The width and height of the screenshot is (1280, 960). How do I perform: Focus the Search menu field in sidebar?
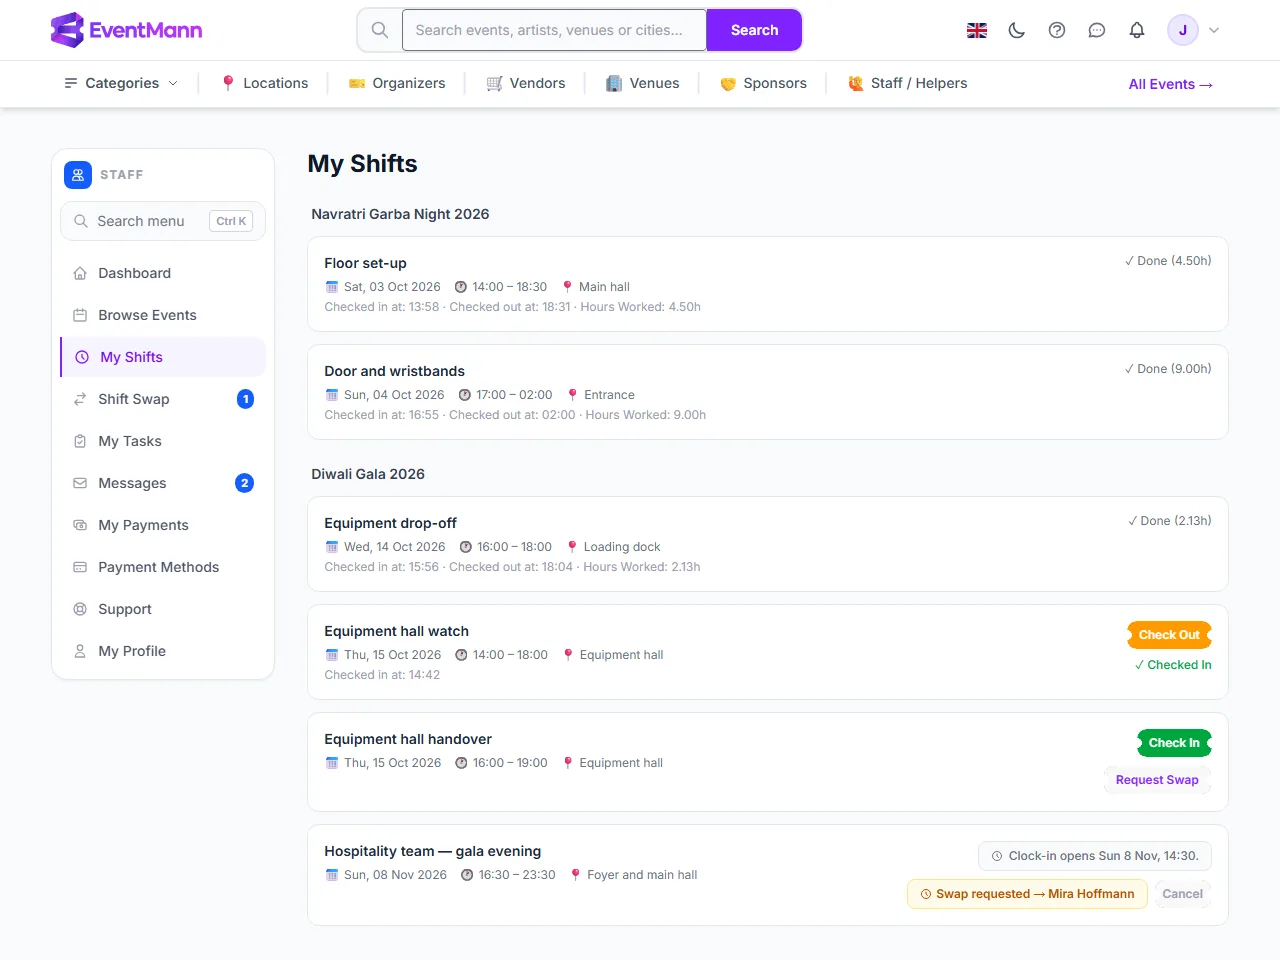163,221
